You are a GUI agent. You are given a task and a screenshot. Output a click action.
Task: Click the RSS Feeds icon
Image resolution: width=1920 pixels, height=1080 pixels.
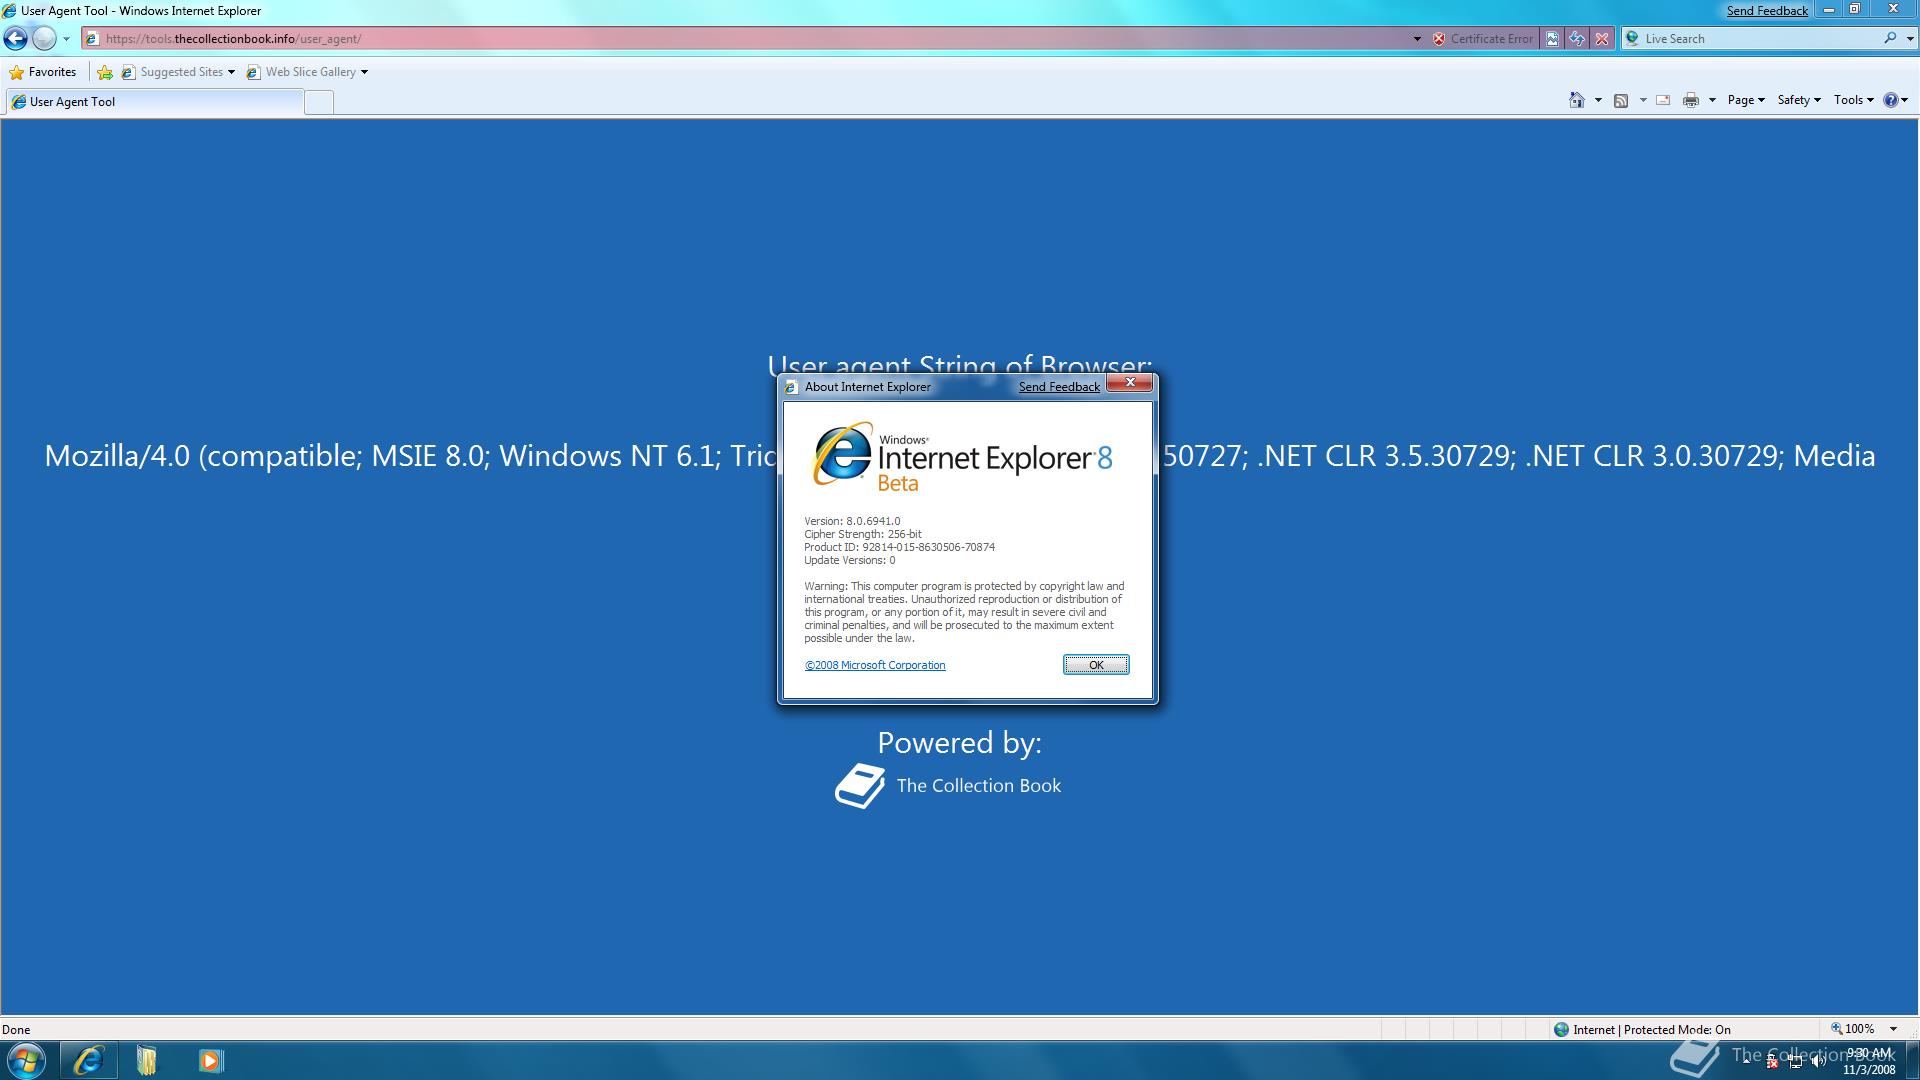tap(1621, 100)
